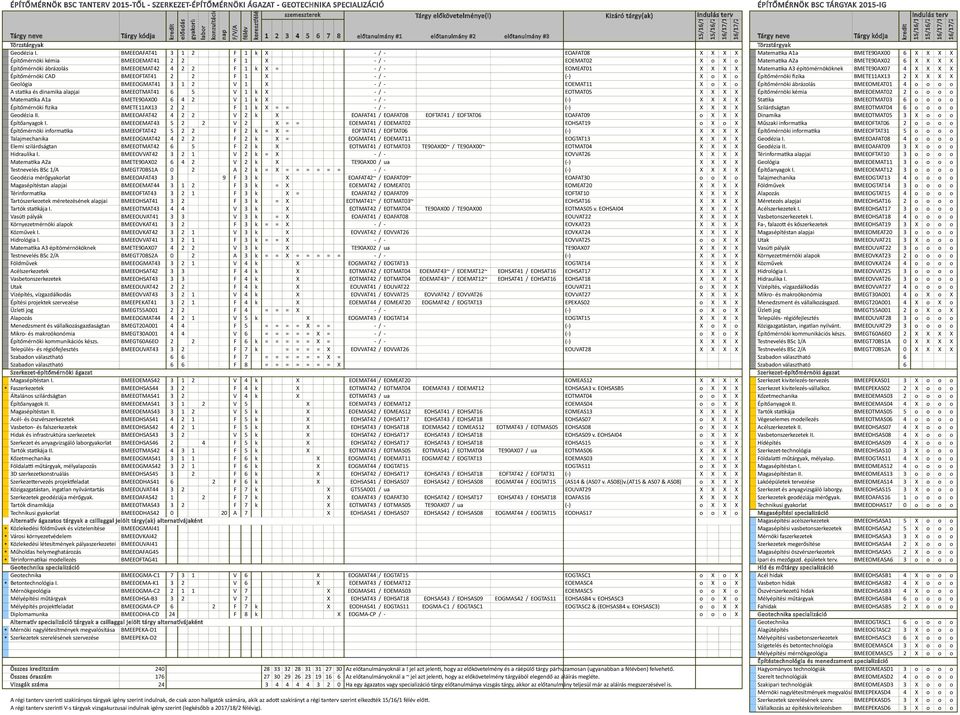Click the 'Összes óraszám' label

(x=31, y=677)
